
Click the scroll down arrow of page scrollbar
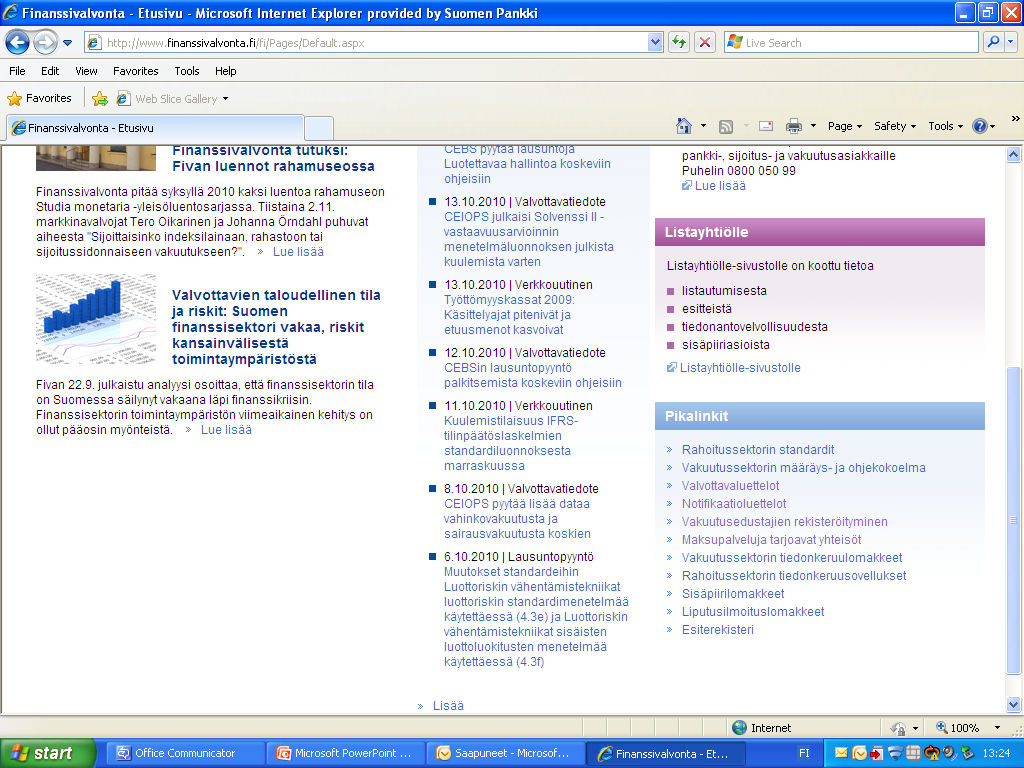(x=1013, y=704)
